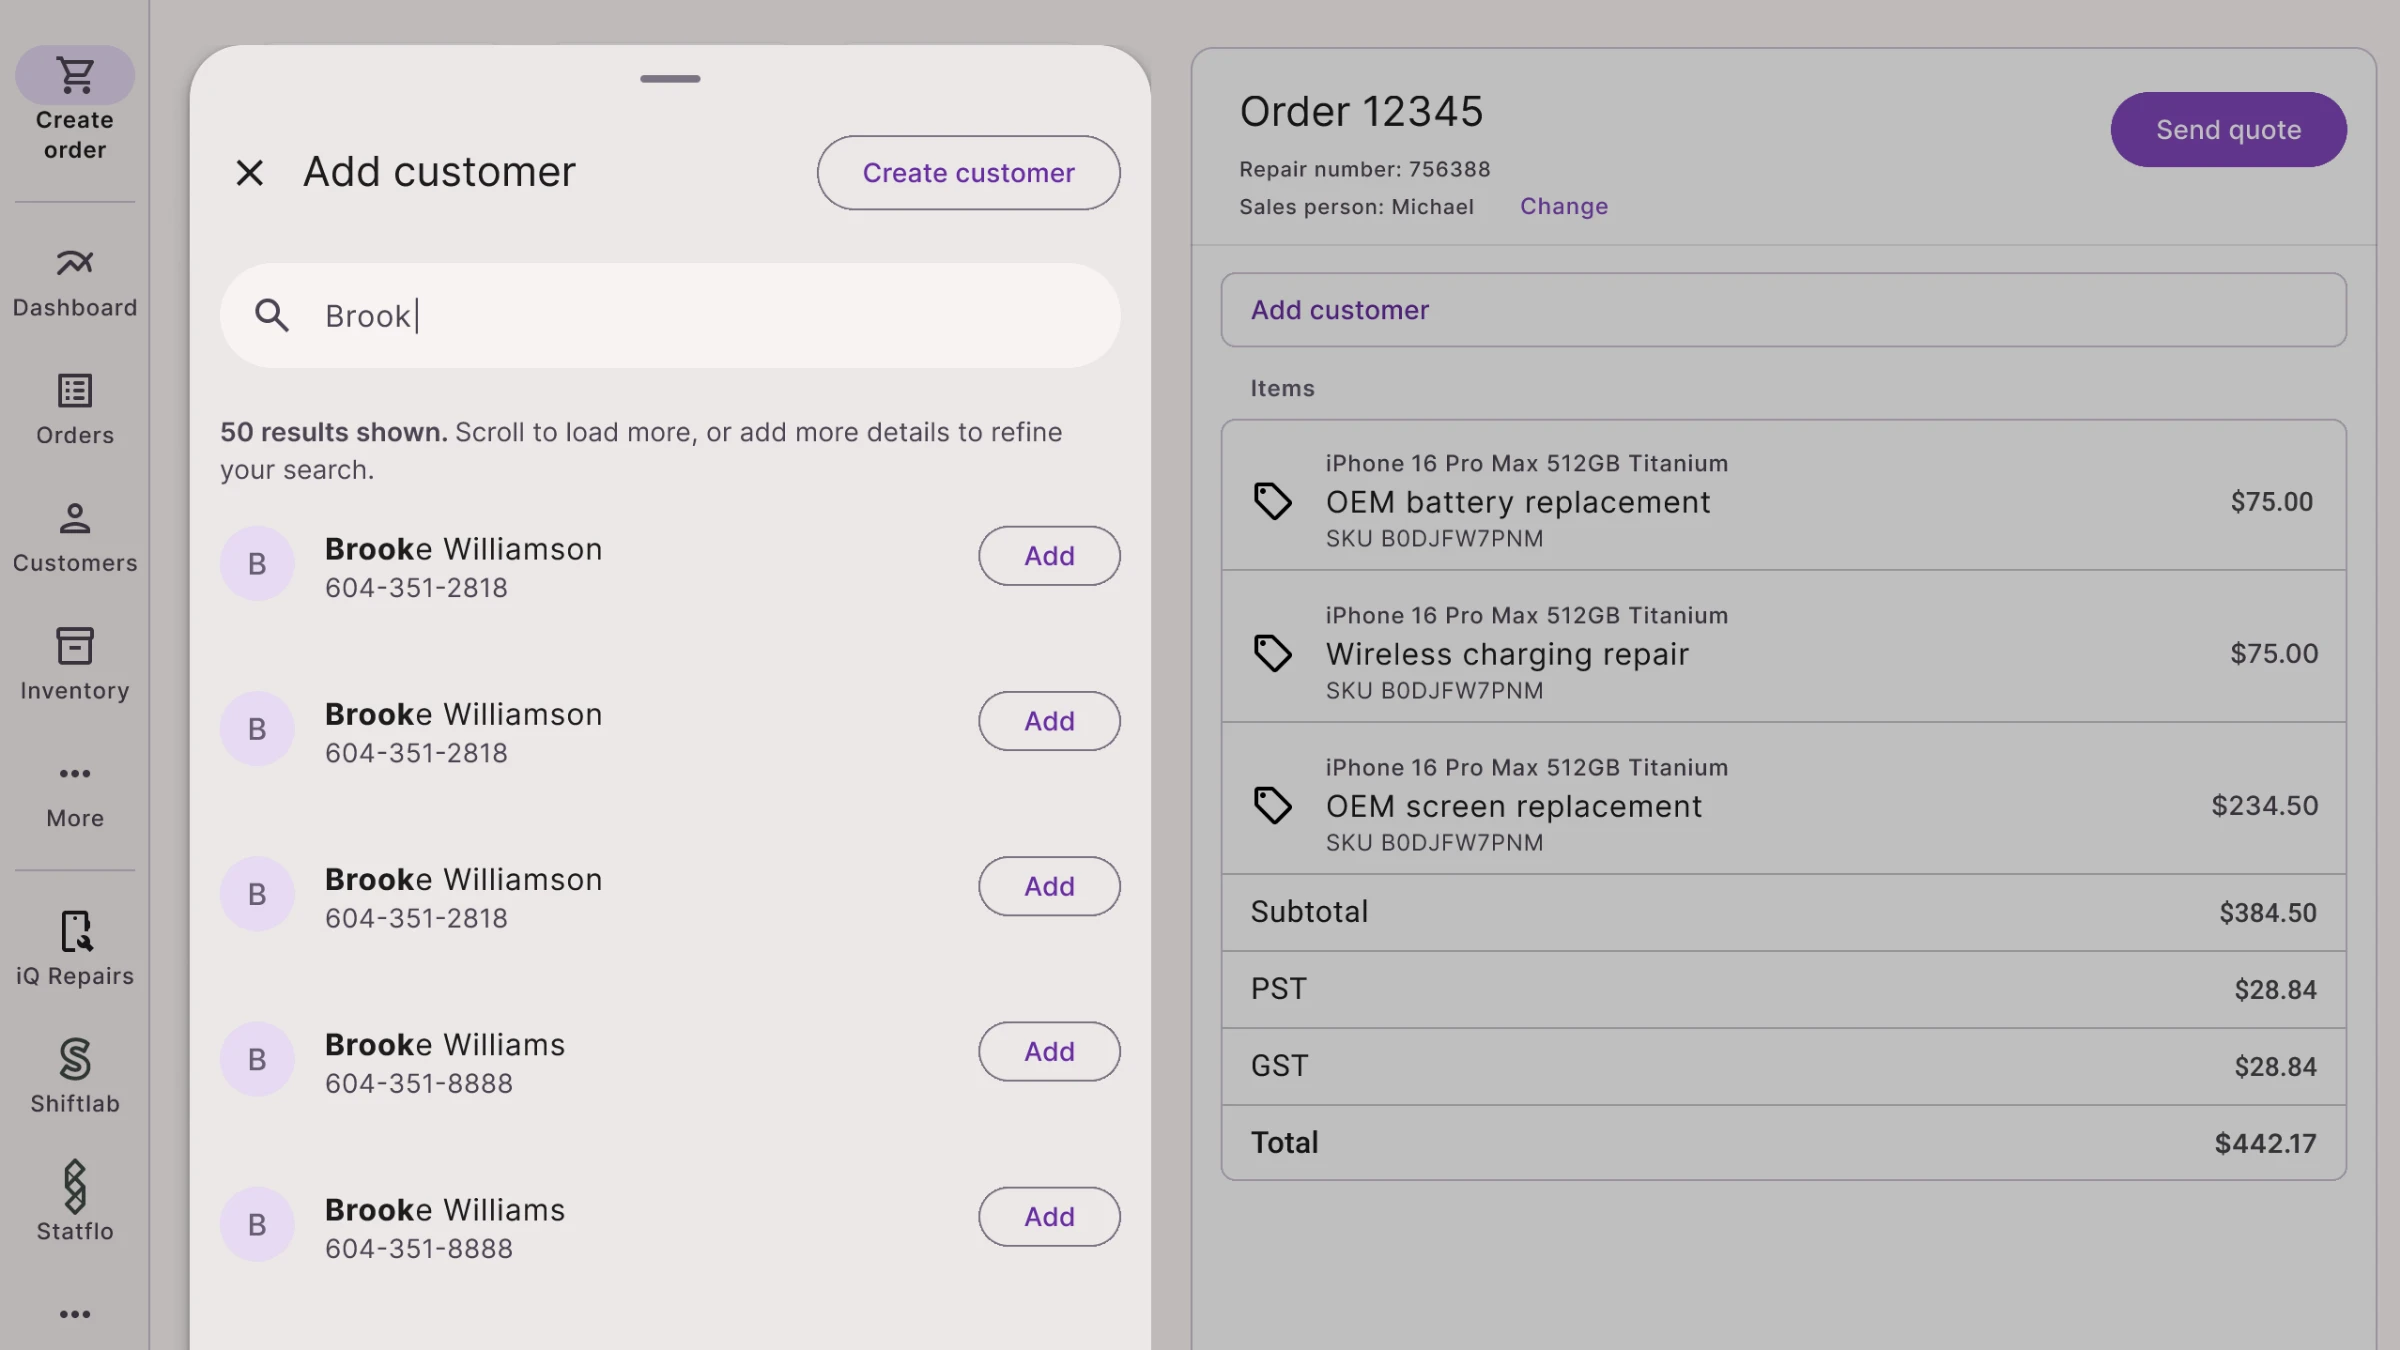Screen dimensions: 2400x1350
Task: Click phone 604-351-8888 of last result
Action: point(419,1249)
